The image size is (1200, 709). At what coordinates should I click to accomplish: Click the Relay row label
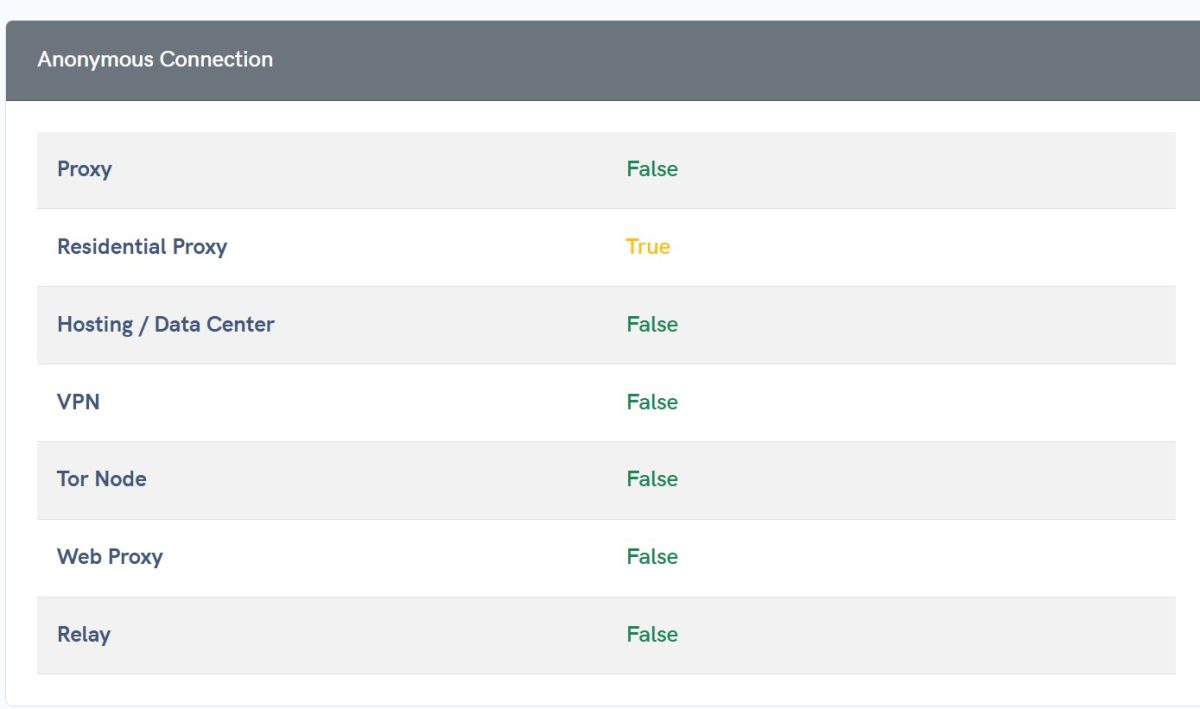click(83, 634)
